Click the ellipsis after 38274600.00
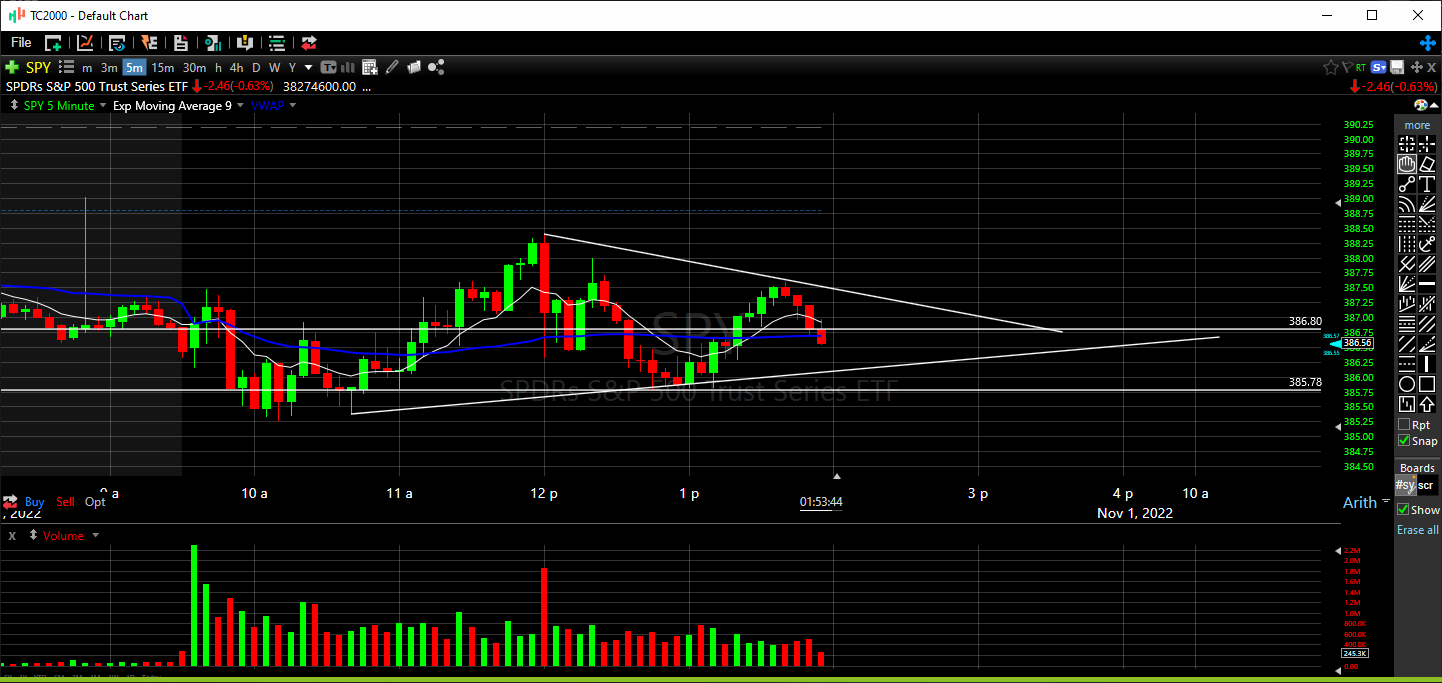 click(x=367, y=87)
